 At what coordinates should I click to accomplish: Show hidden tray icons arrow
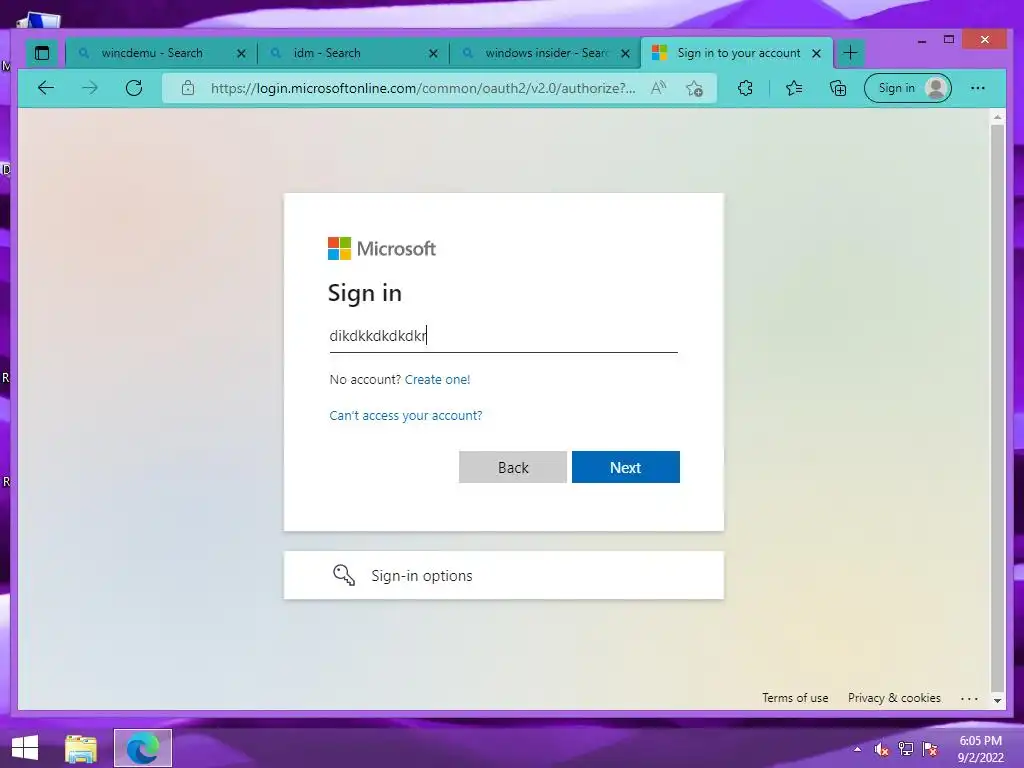[x=857, y=749]
